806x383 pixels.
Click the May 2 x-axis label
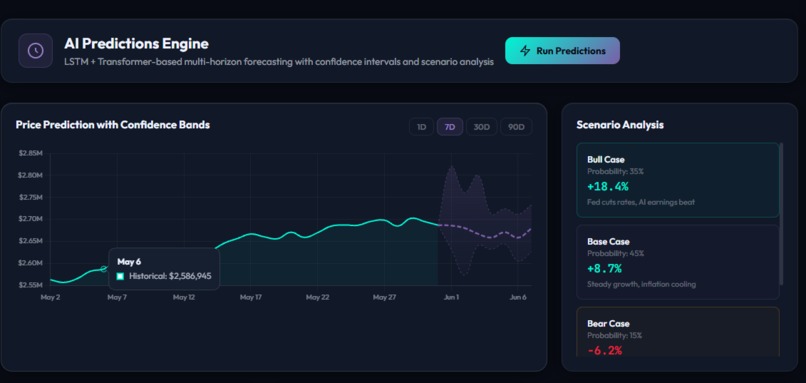click(x=50, y=297)
